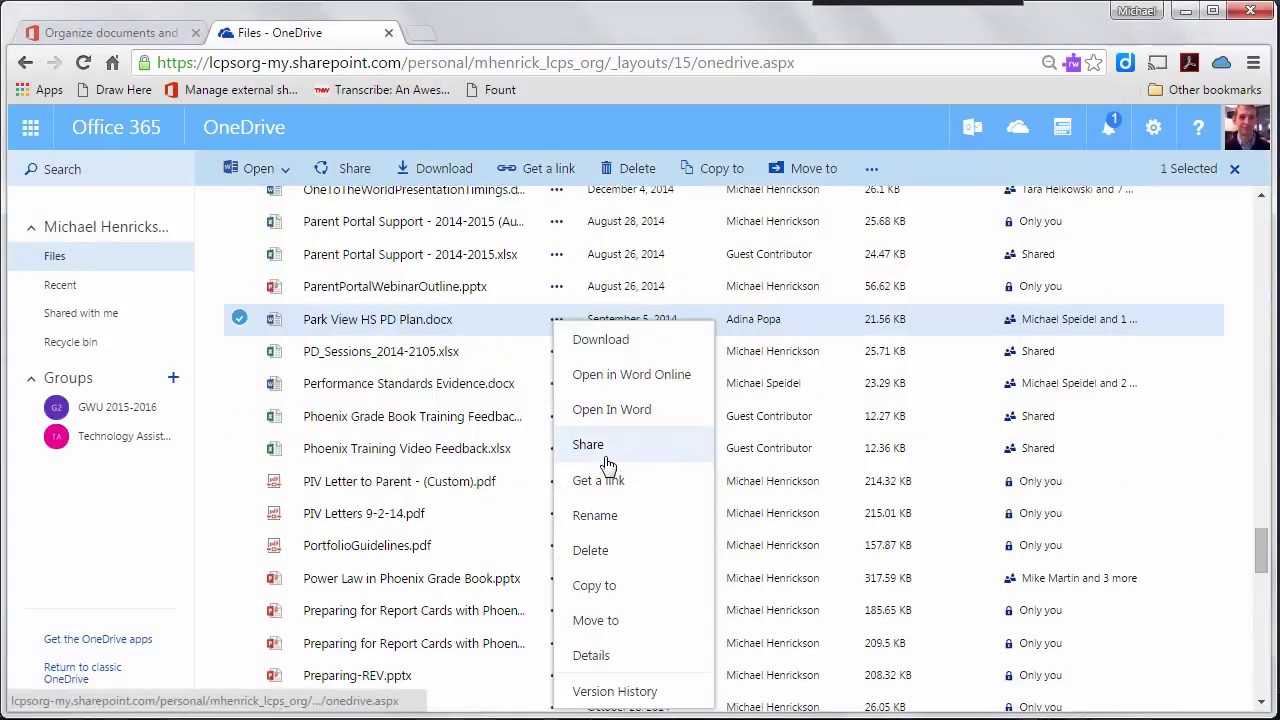The width and height of the screenshot is (1280, 720).
Task: Reload the current page
Action: click(84, 62)
